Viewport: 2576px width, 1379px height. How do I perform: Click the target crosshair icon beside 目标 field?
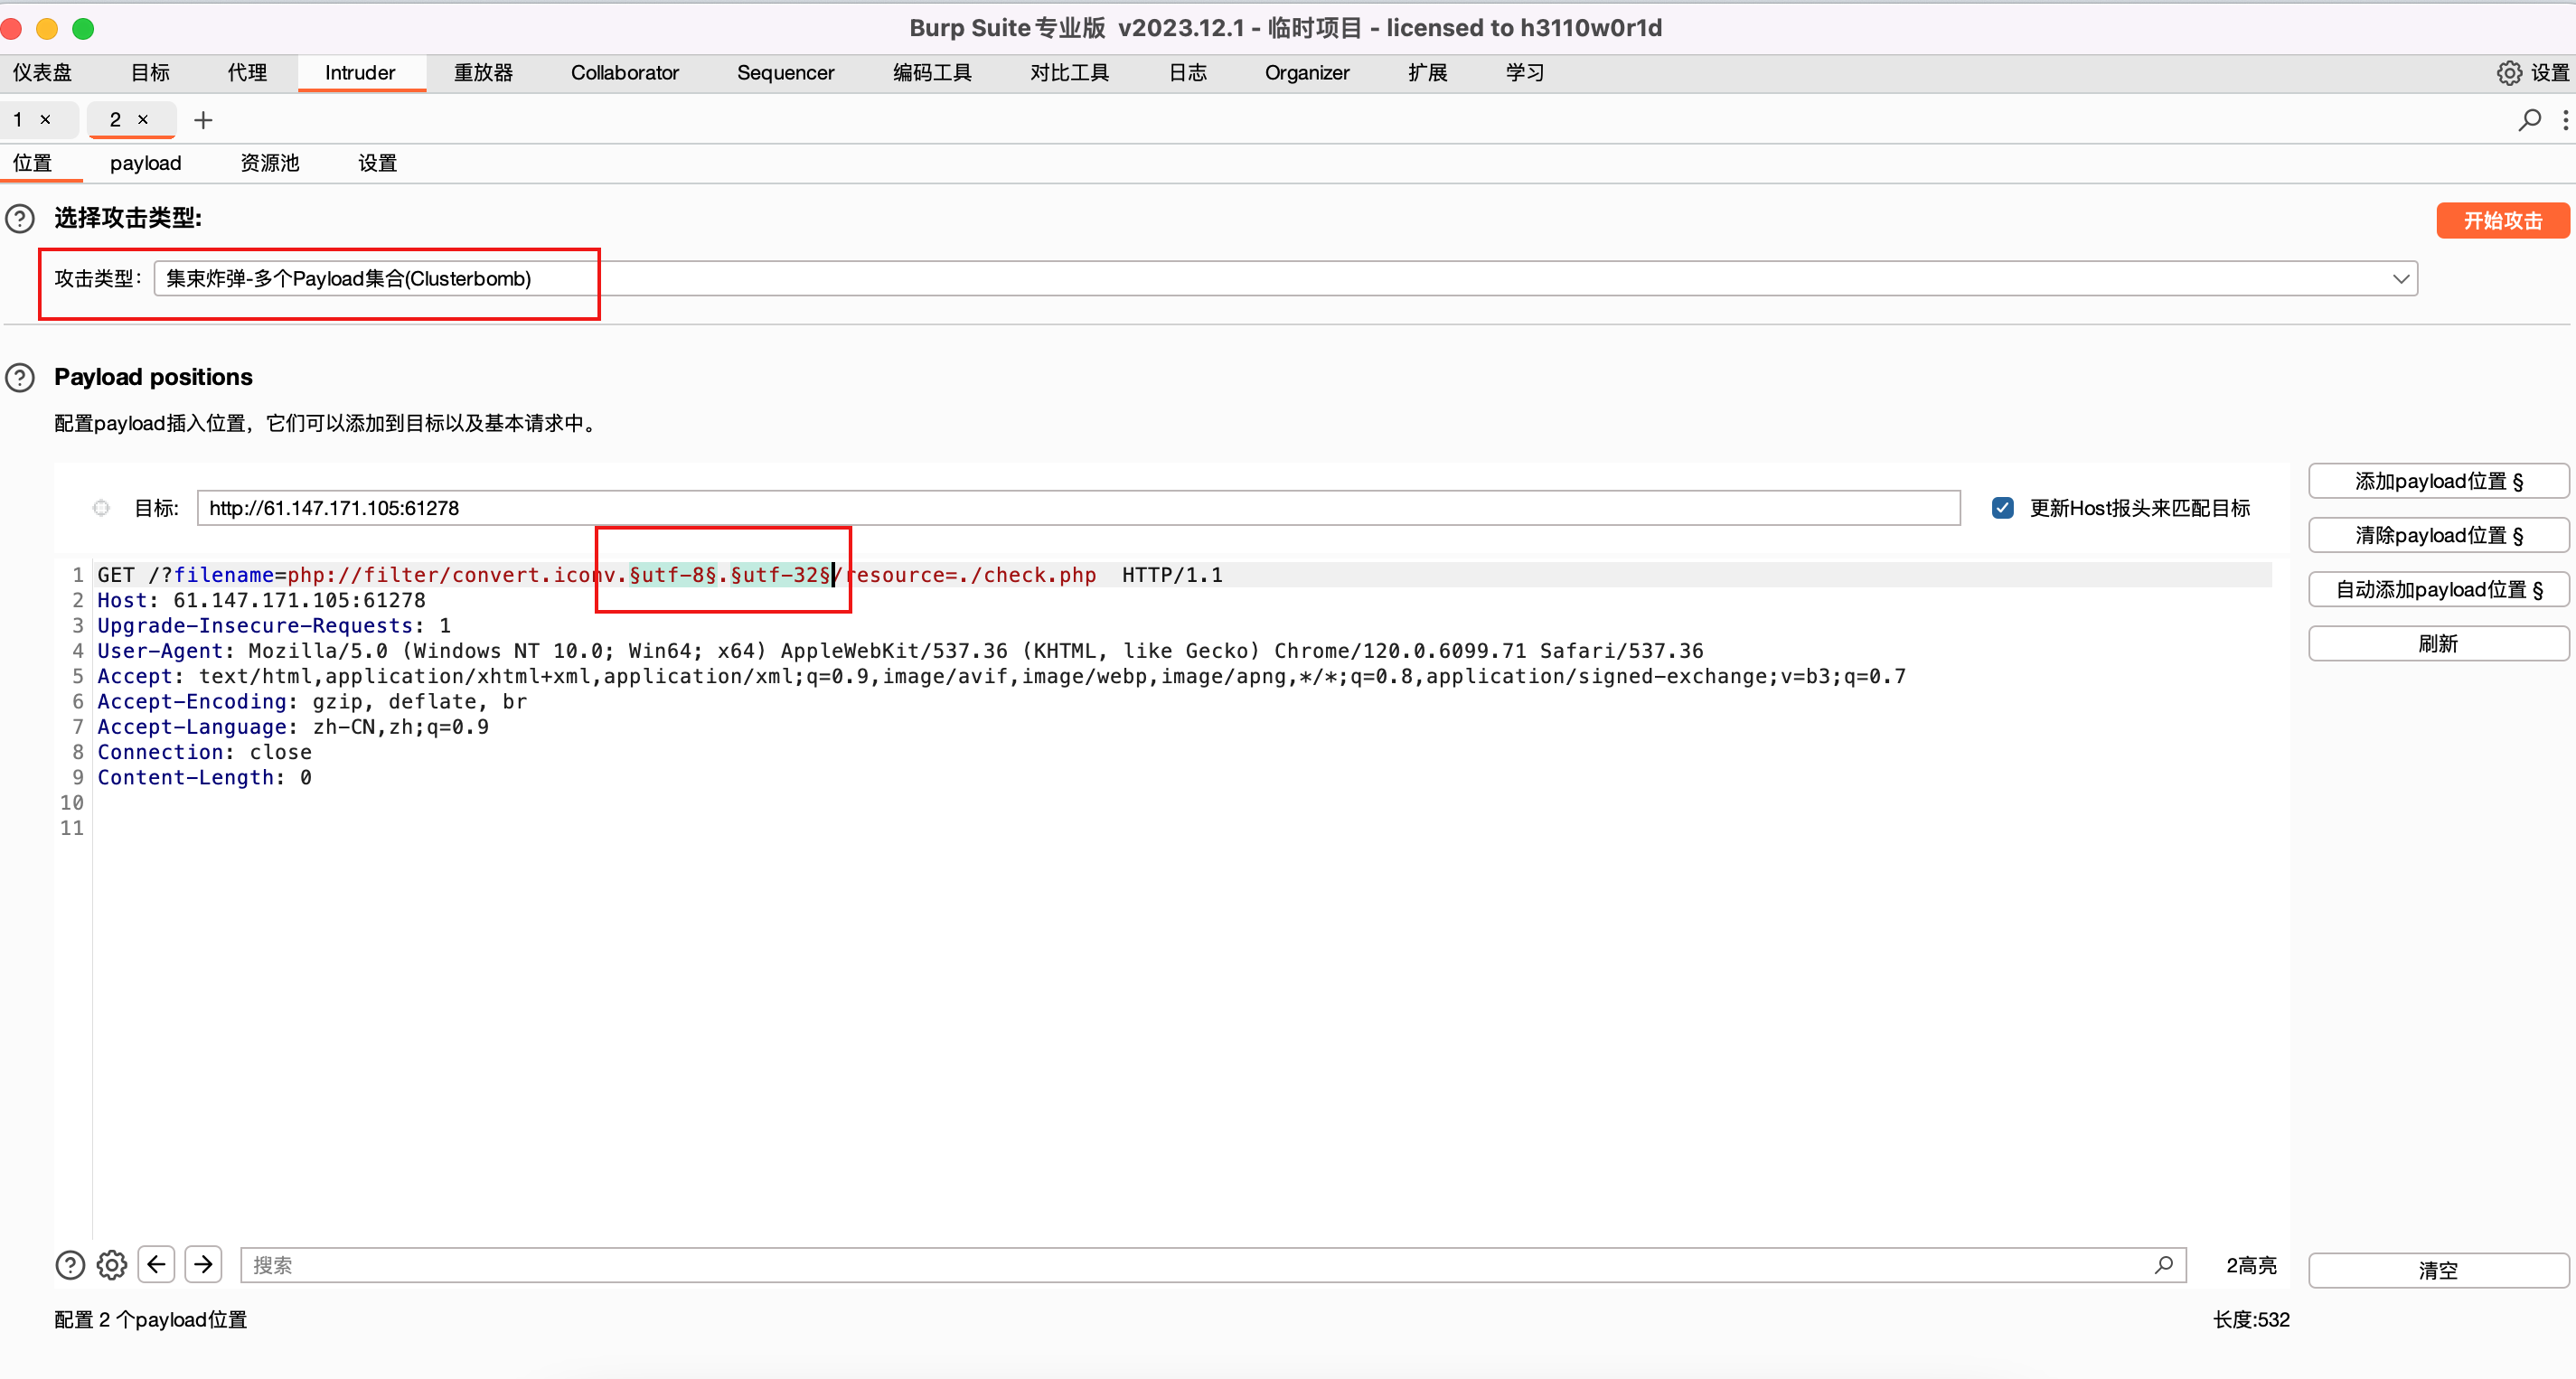(x=100, y=507)
